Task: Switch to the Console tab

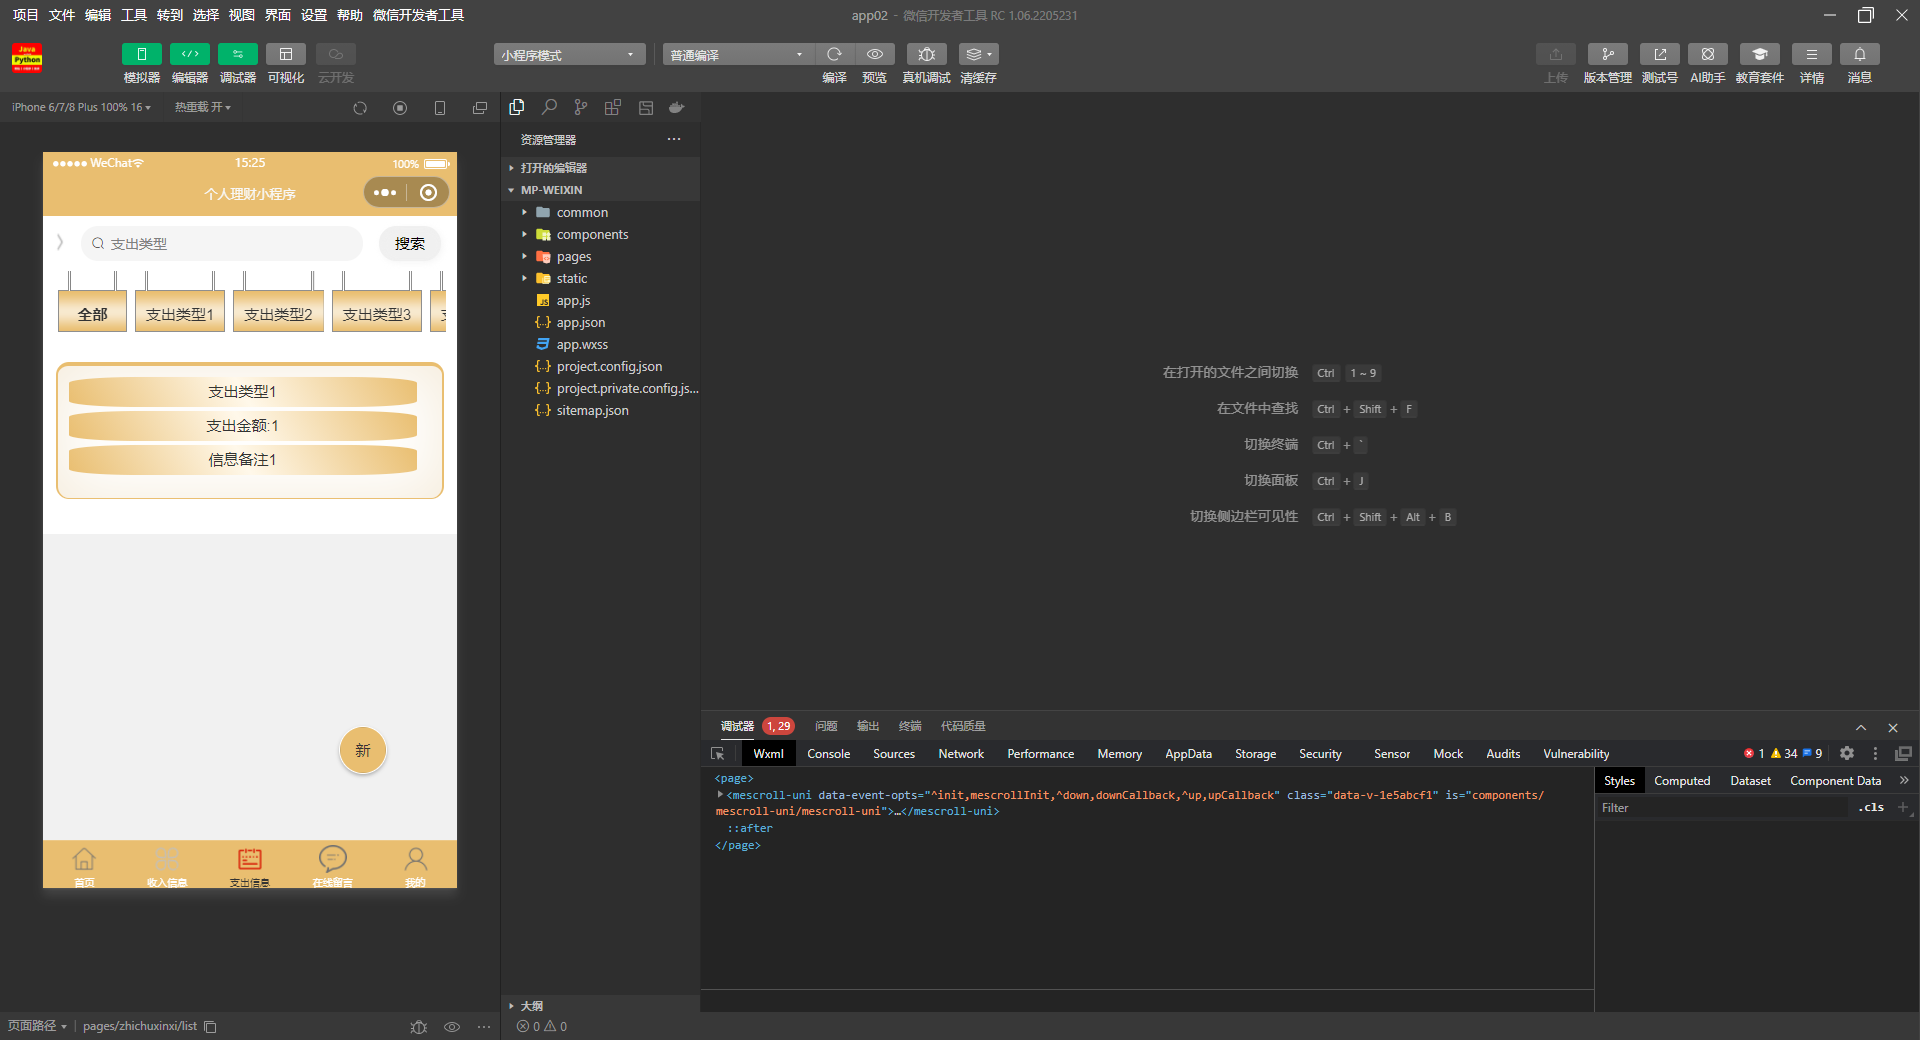Action: tap(828, 754)
